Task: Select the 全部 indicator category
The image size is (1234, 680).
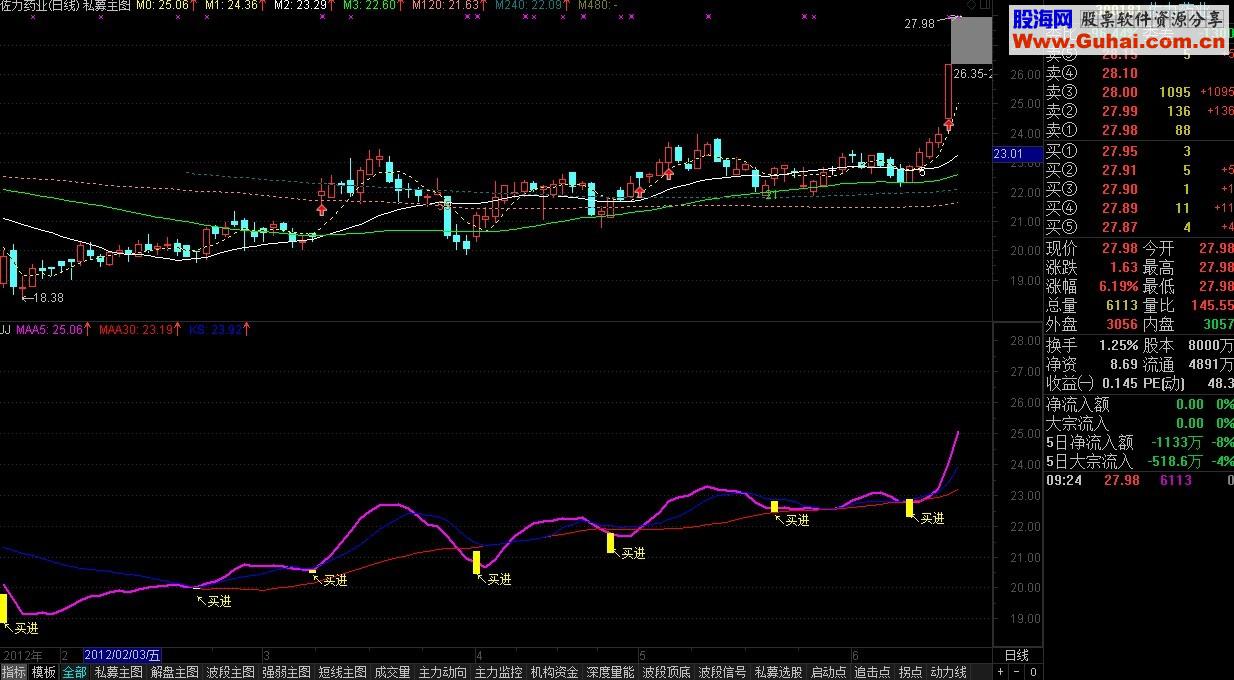Action: tap(74, 672)
